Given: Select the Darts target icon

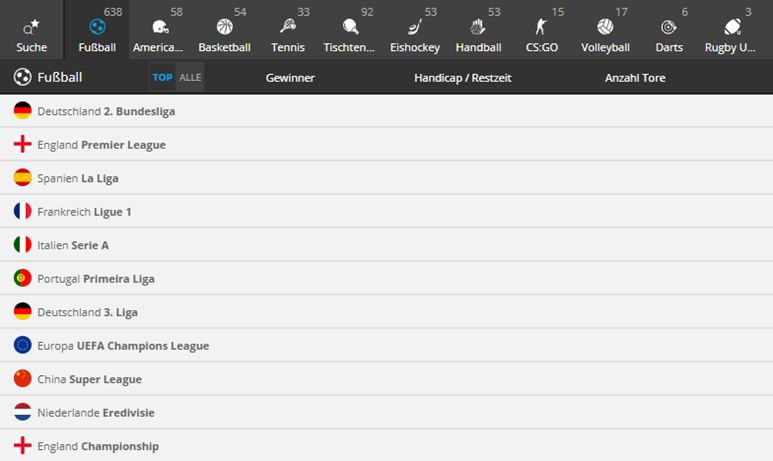Looking at the screenshot, I should tap(668, 27).
